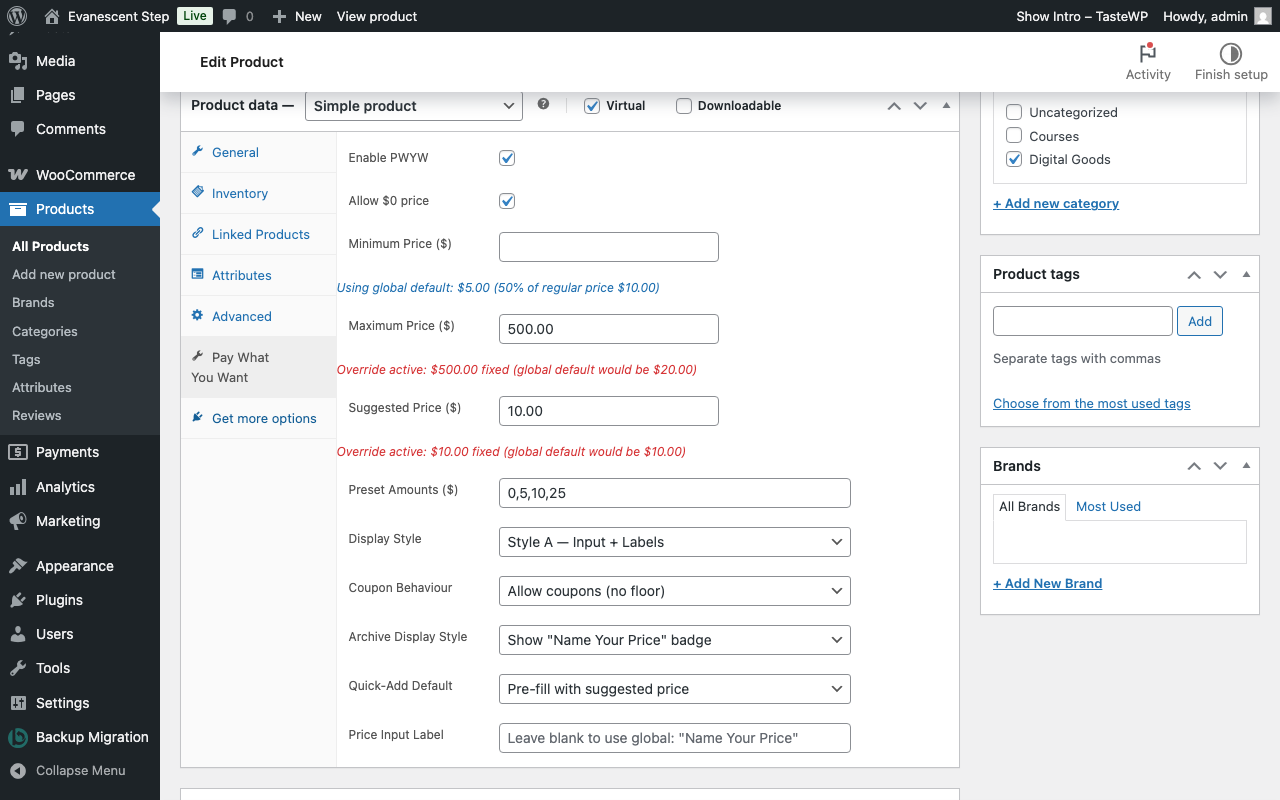Viewport: 1280px width, 800px height.
Task: Click the home icon beside Evanescent Step
Action: [52, 16]
